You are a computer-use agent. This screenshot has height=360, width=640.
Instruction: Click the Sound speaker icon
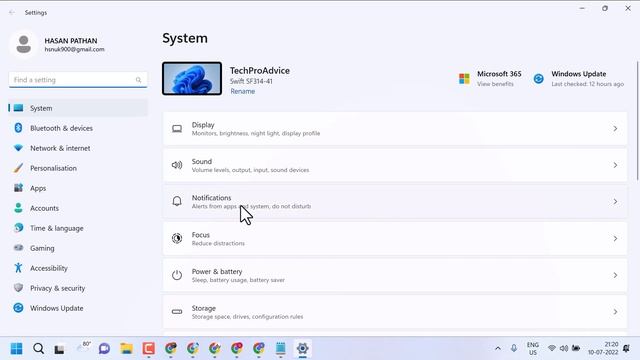[x=177, y=165]
